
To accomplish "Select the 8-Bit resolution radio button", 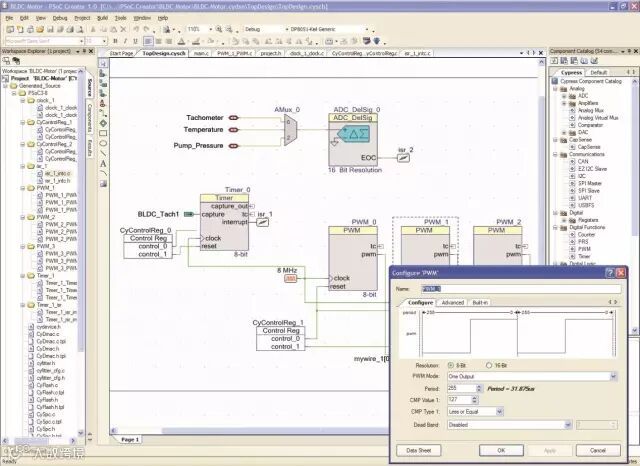I will (451, 365).
